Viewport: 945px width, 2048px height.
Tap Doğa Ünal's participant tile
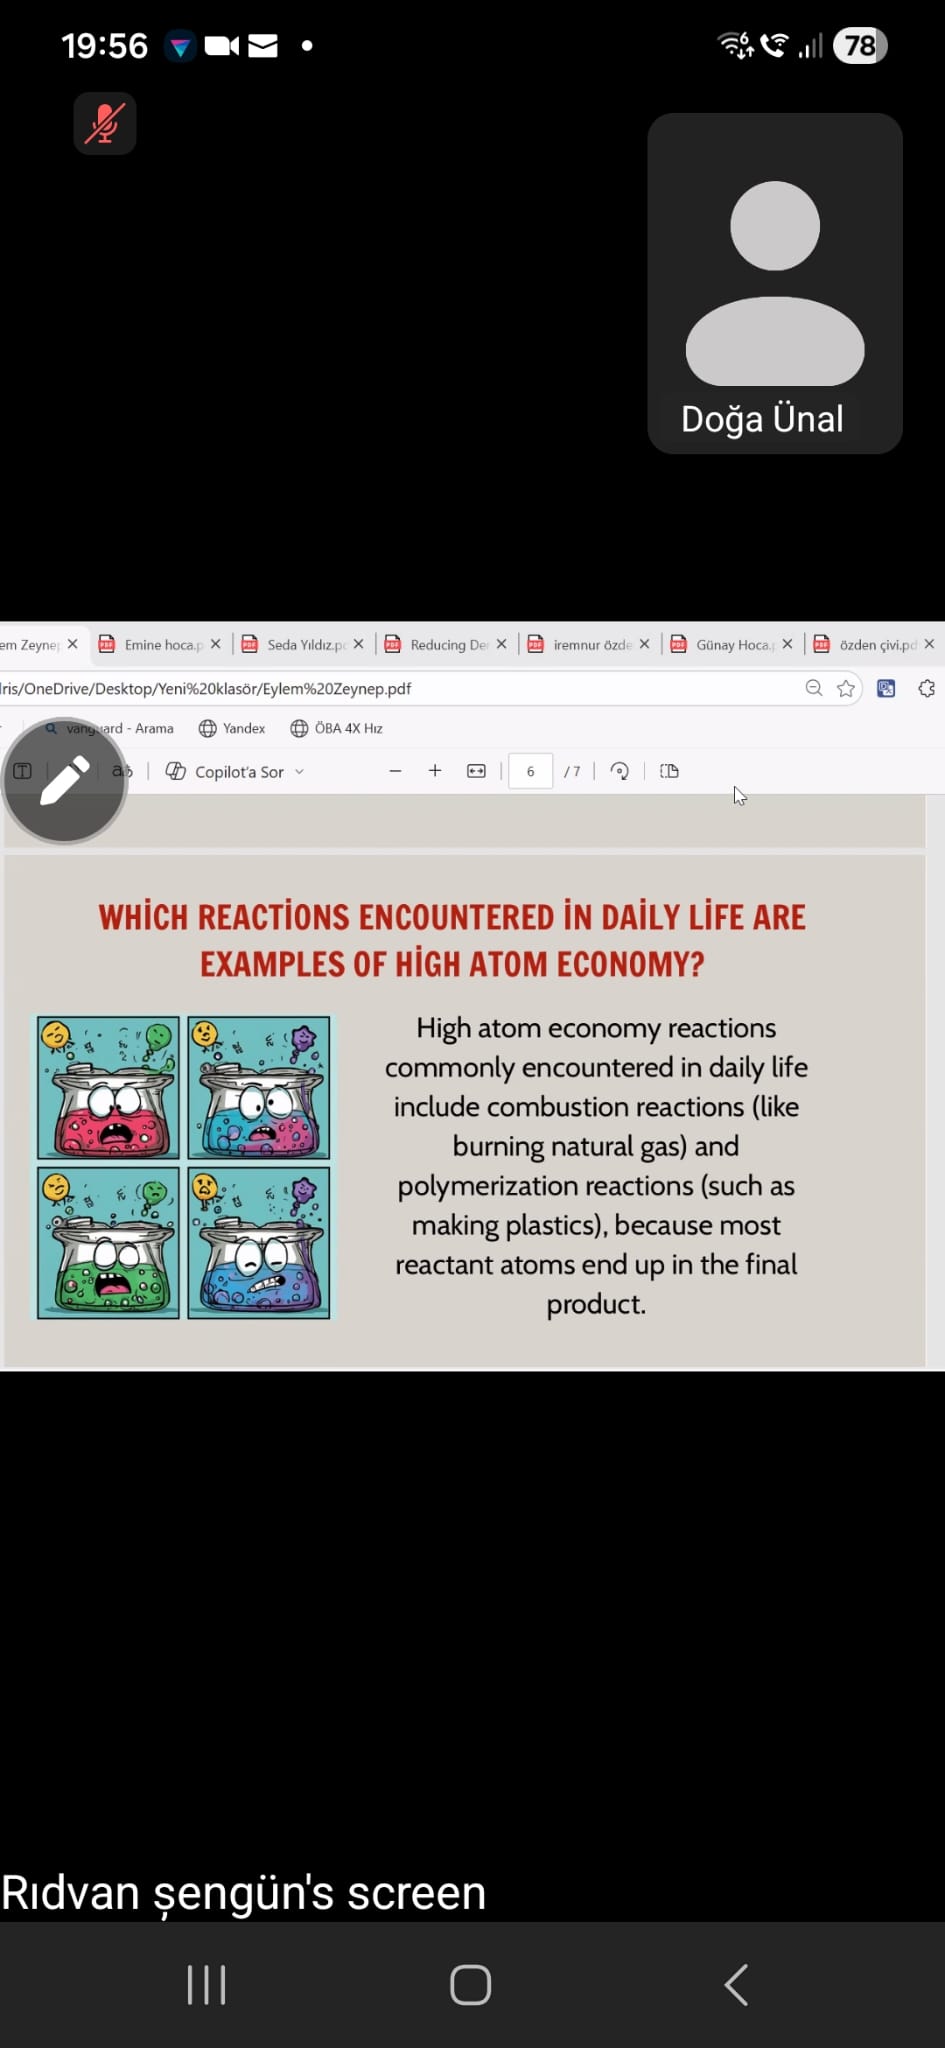tap(775, 283)
